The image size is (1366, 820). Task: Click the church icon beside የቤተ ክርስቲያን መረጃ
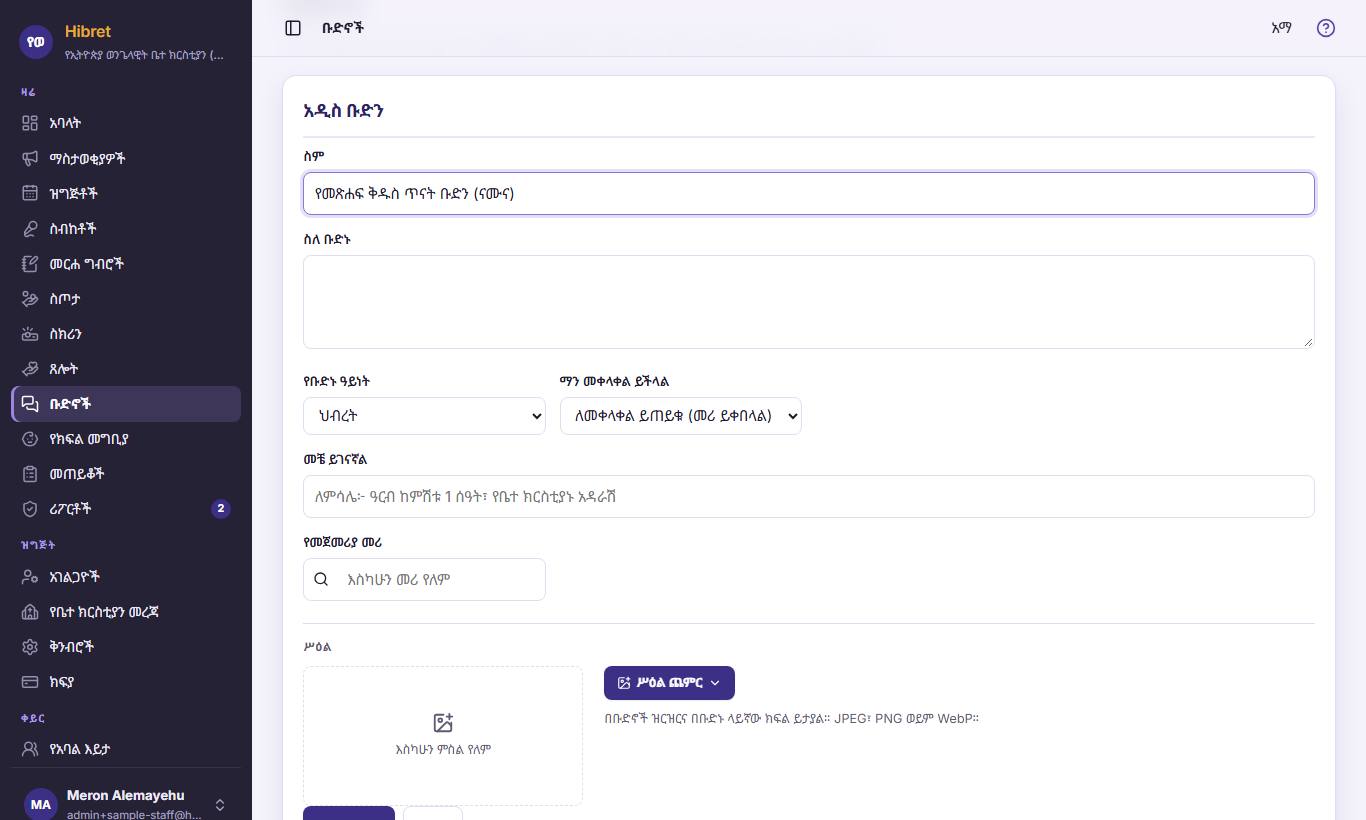30,611
